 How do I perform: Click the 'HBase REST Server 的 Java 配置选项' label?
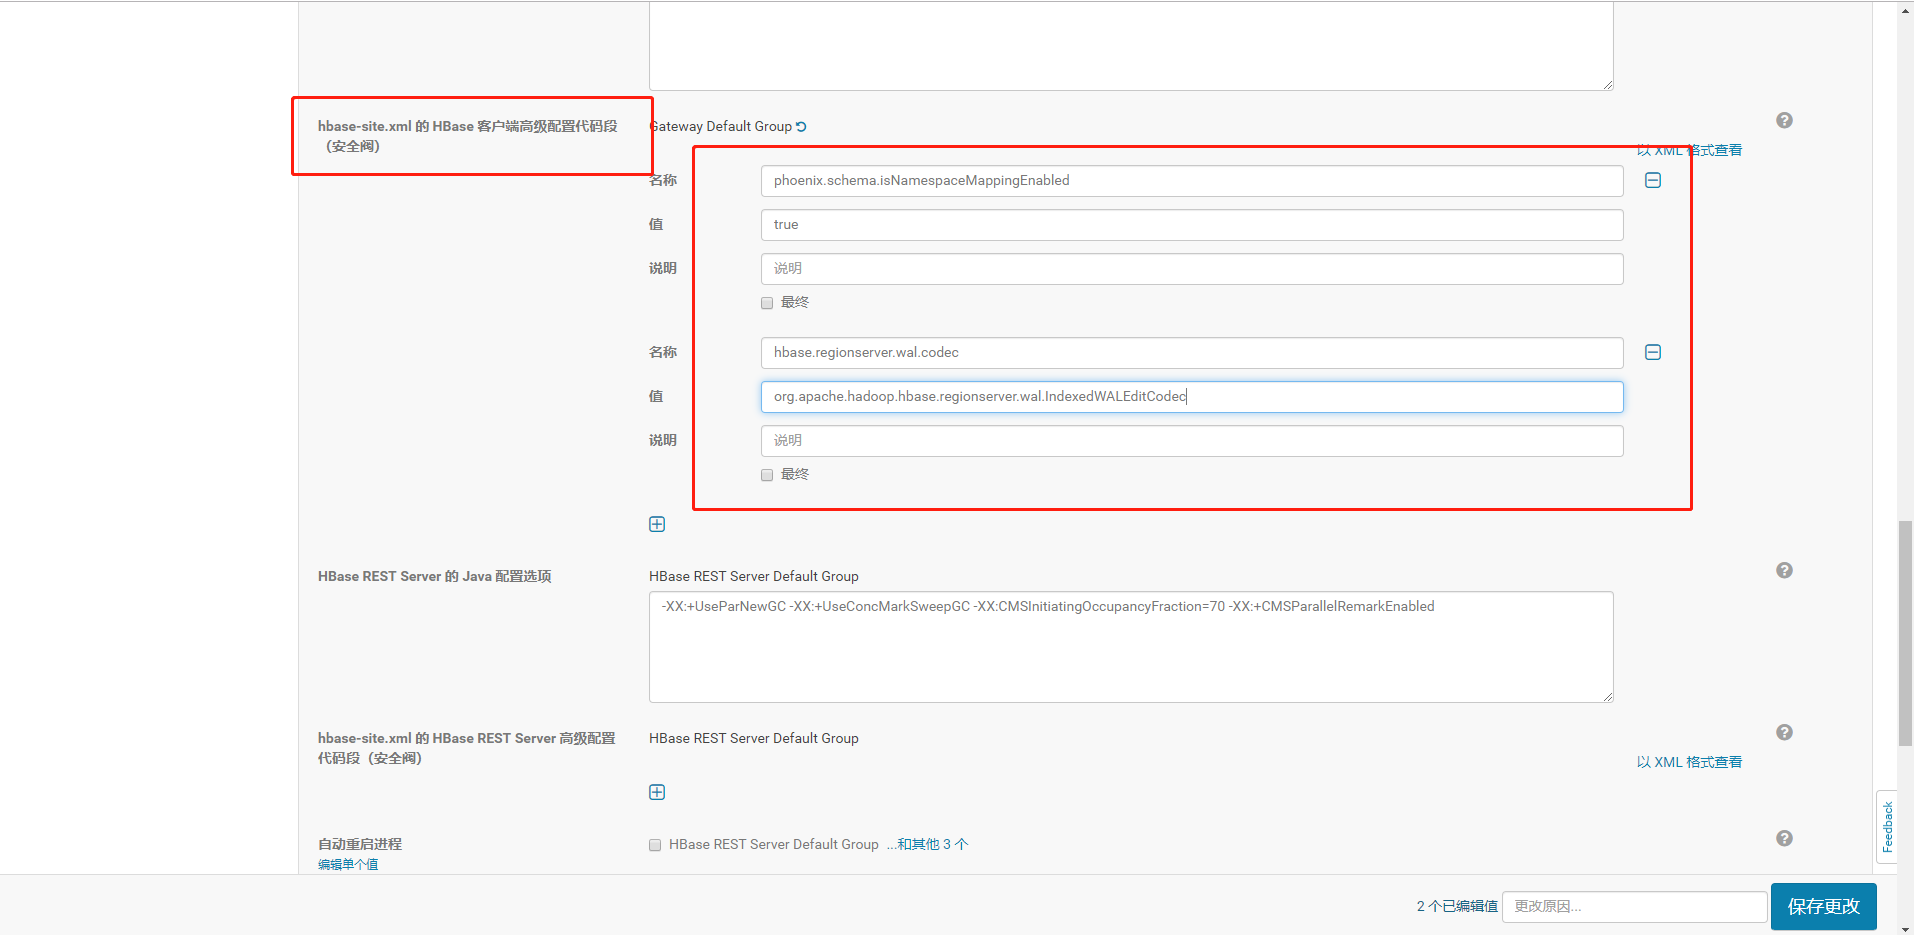click(434, 576)
